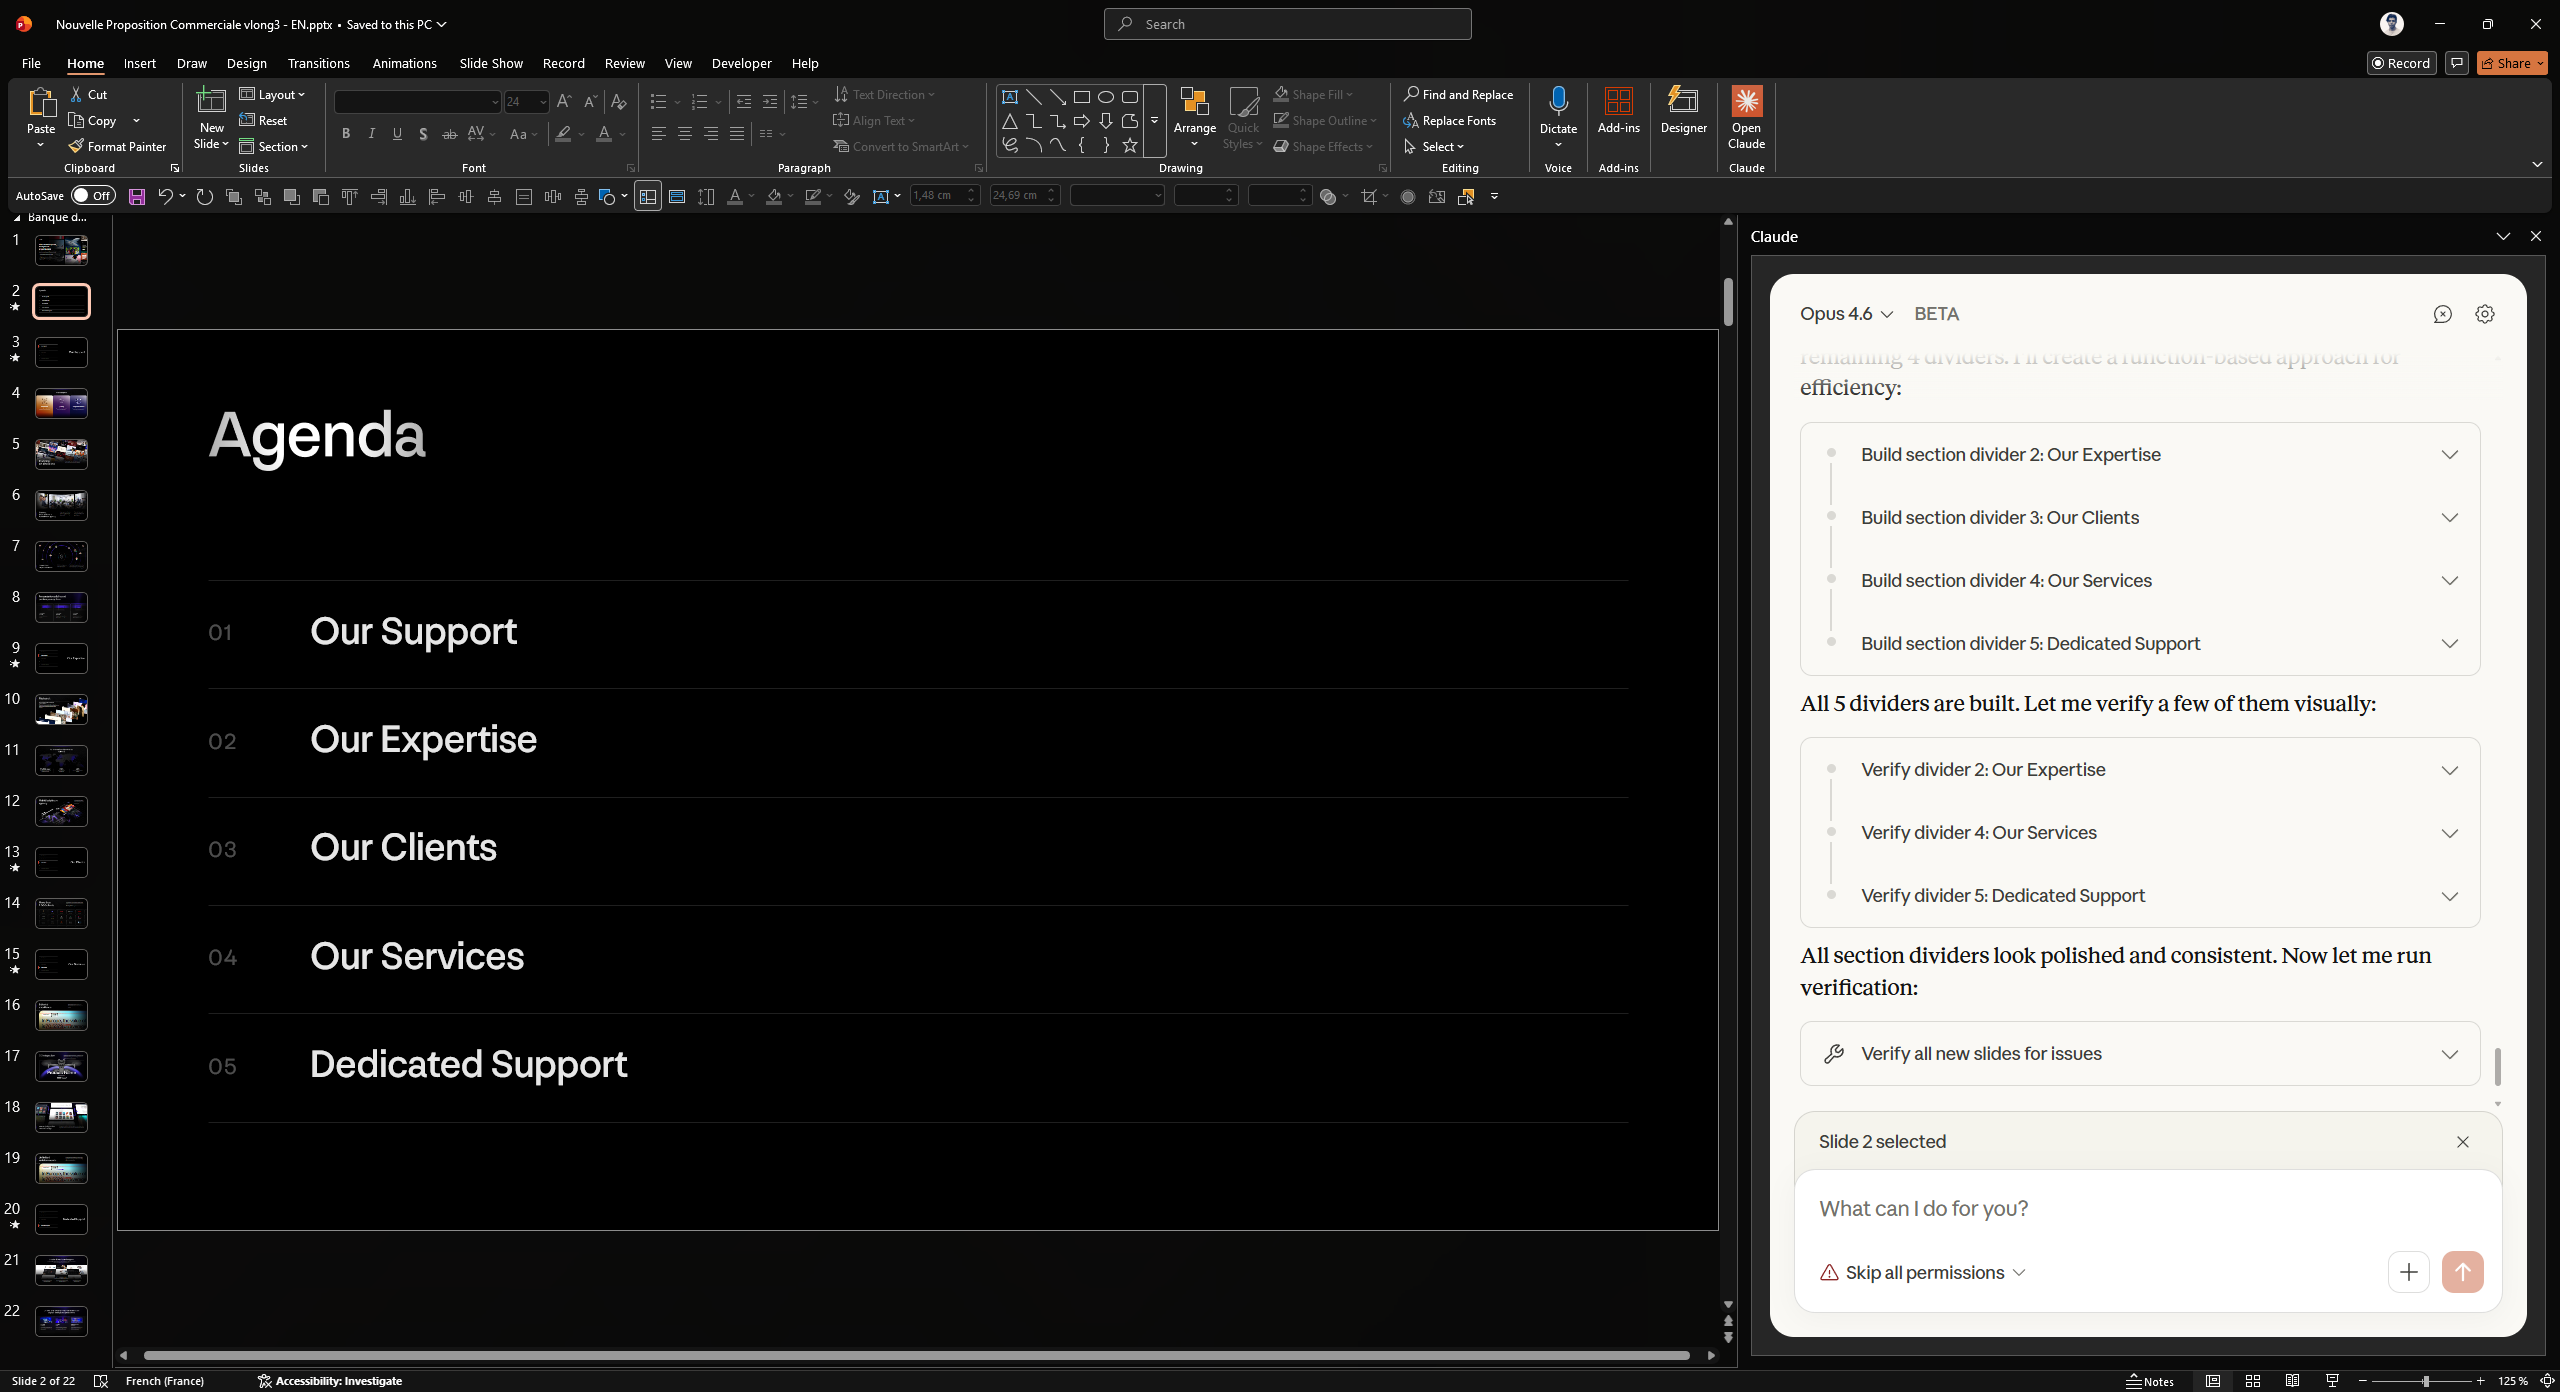2560x1392 pixels.
Task: Click the purple Save icon in quick access toolbar
Action: click(137, 197)
